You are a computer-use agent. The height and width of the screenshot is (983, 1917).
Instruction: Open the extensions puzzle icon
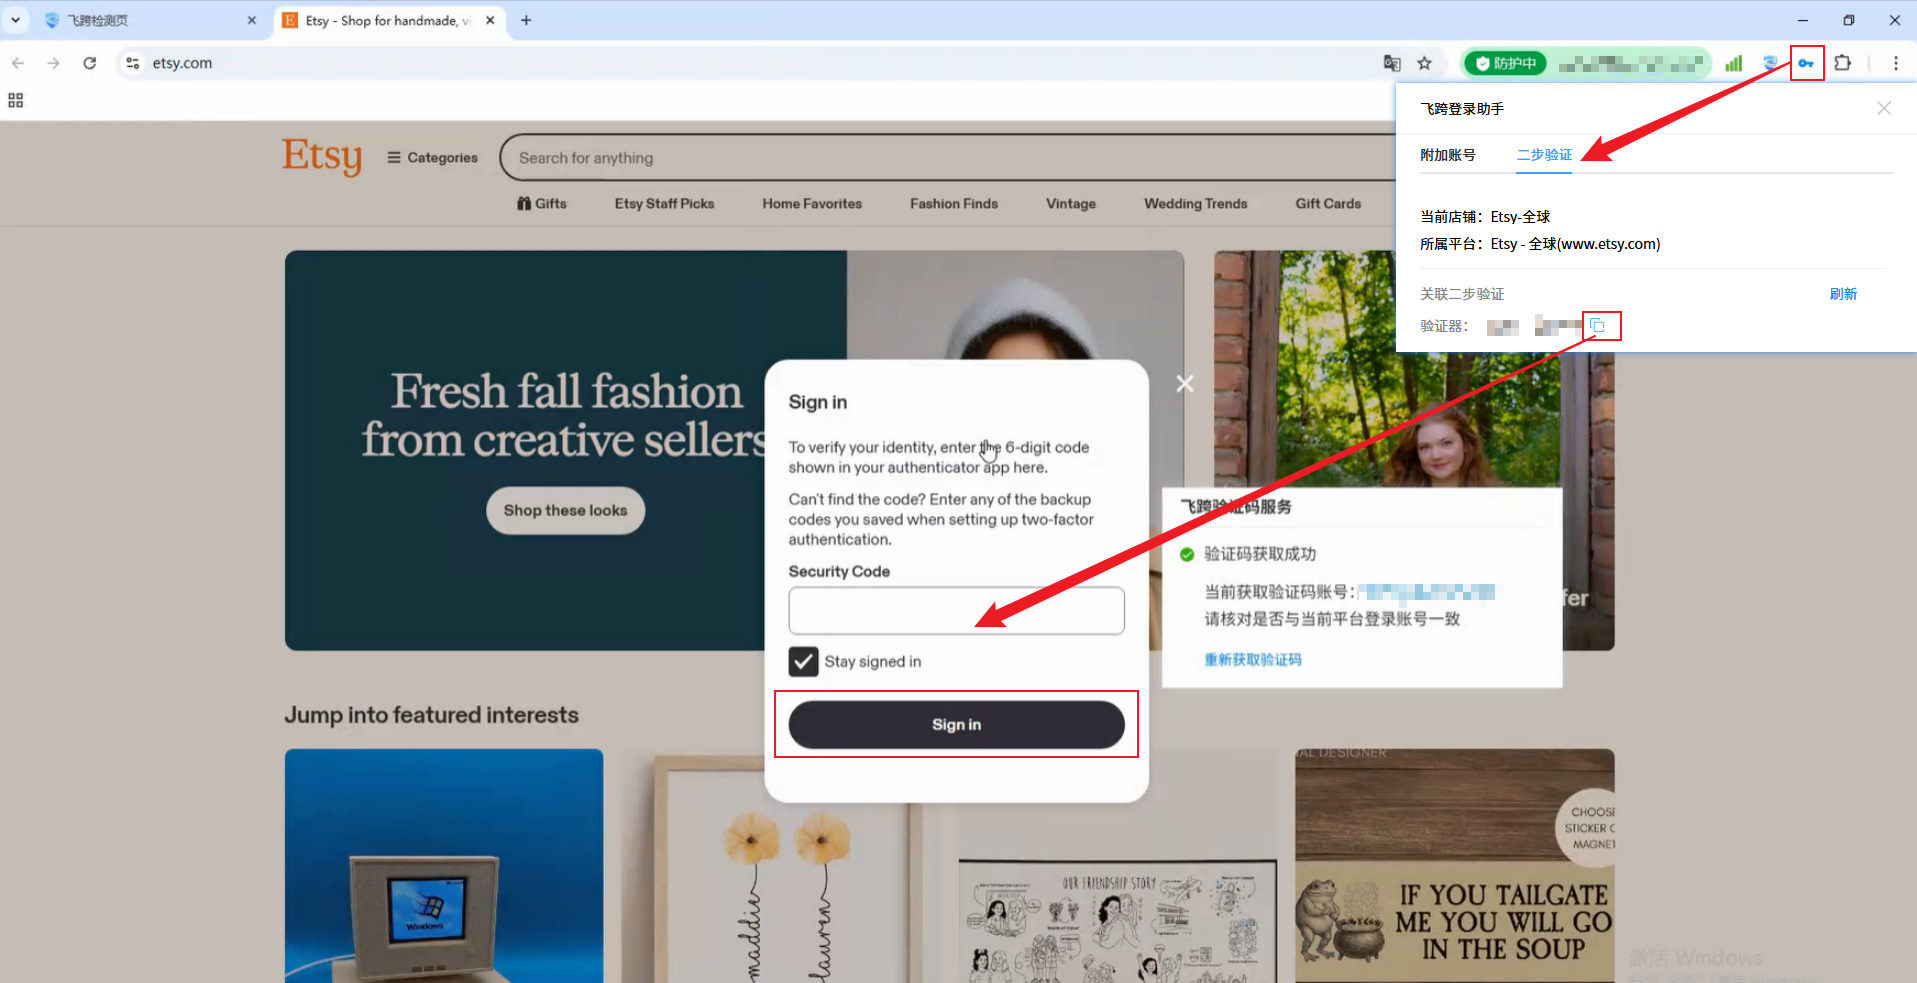[x=1843, y=63]
